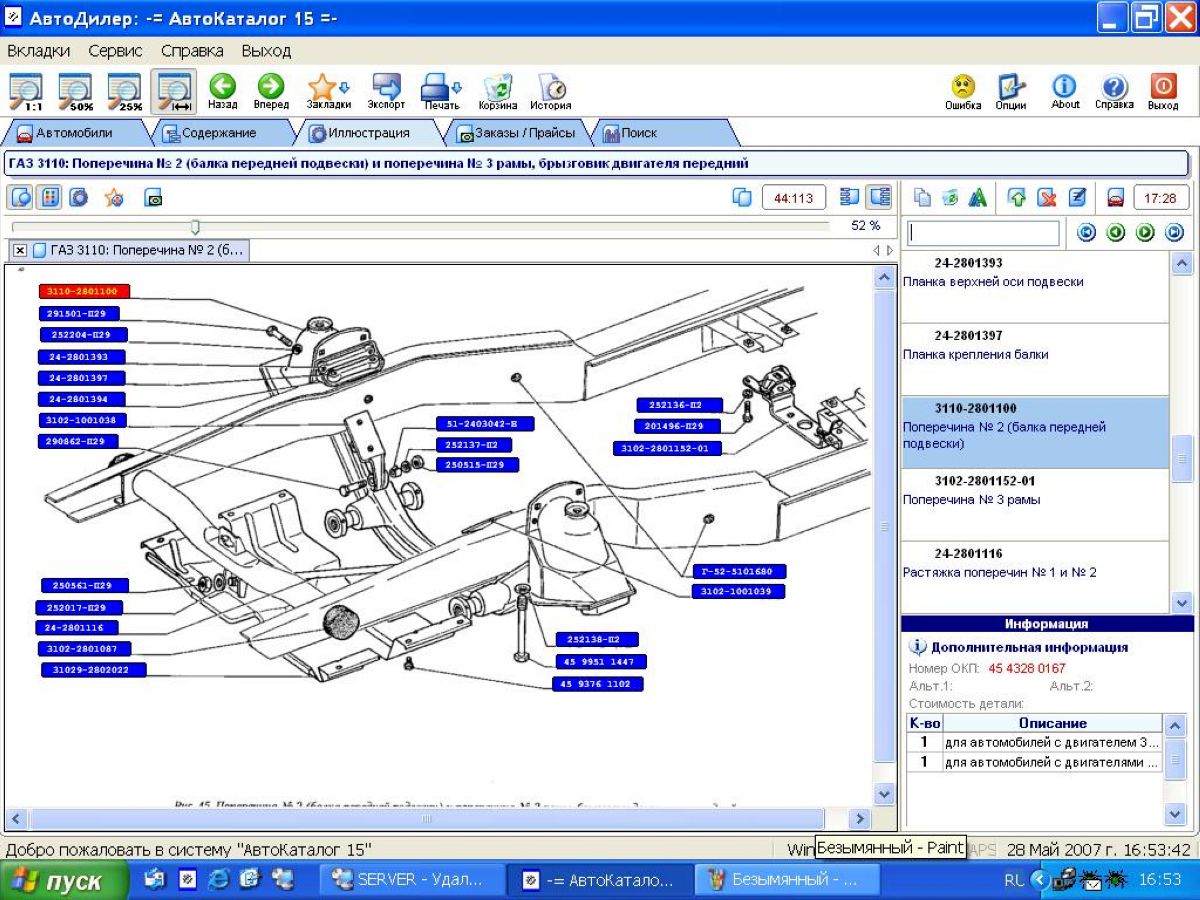Toggle the side panel layout icon

pyautogui.click(x=879, y=197)
